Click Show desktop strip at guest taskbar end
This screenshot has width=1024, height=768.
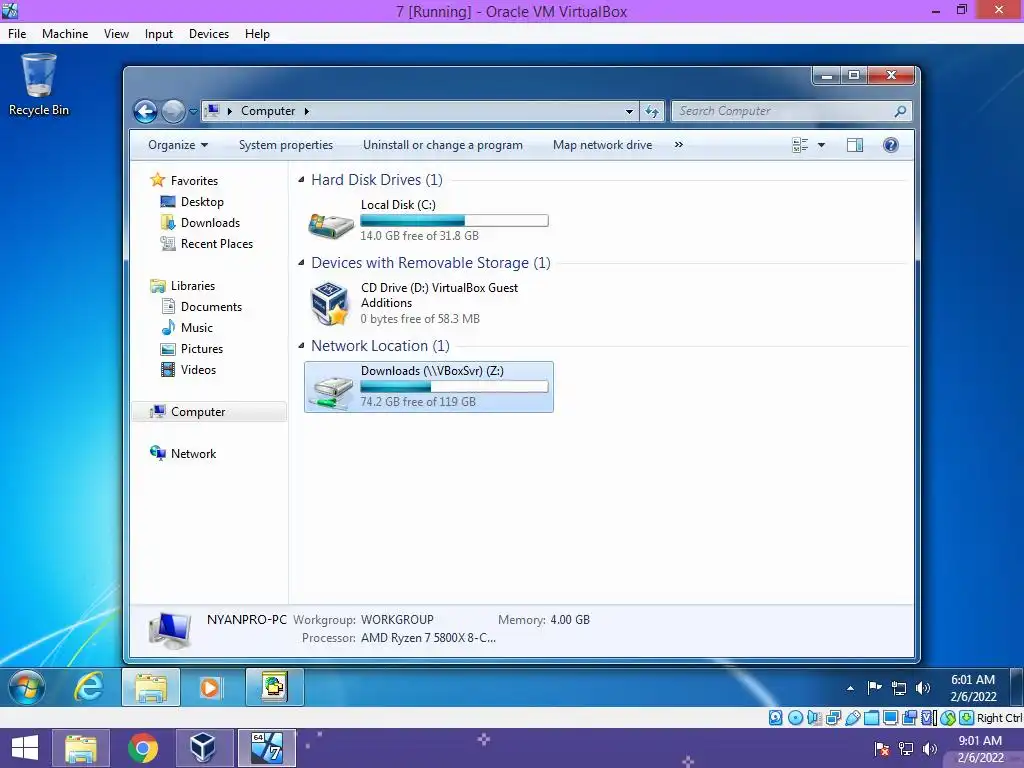coord(1017,687)
